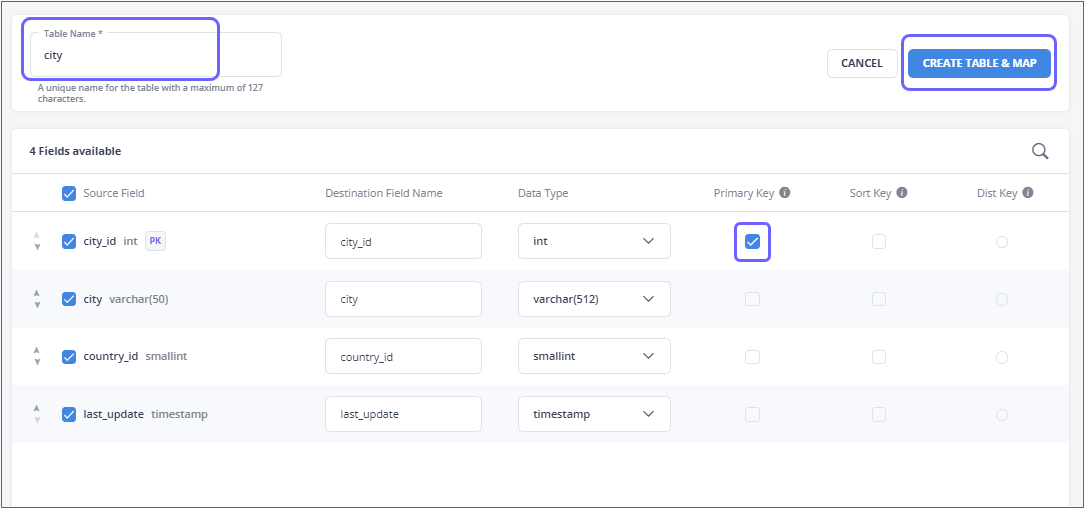Click the PK badge next to city_id

(156, 241)
